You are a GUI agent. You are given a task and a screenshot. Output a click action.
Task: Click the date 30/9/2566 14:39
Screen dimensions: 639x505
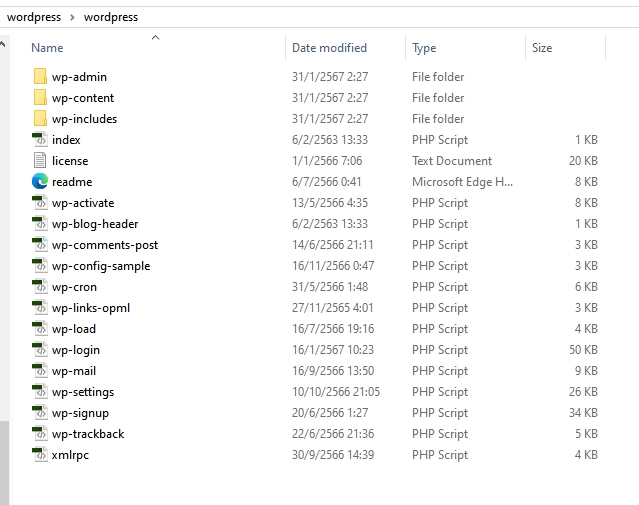[333, 454]
